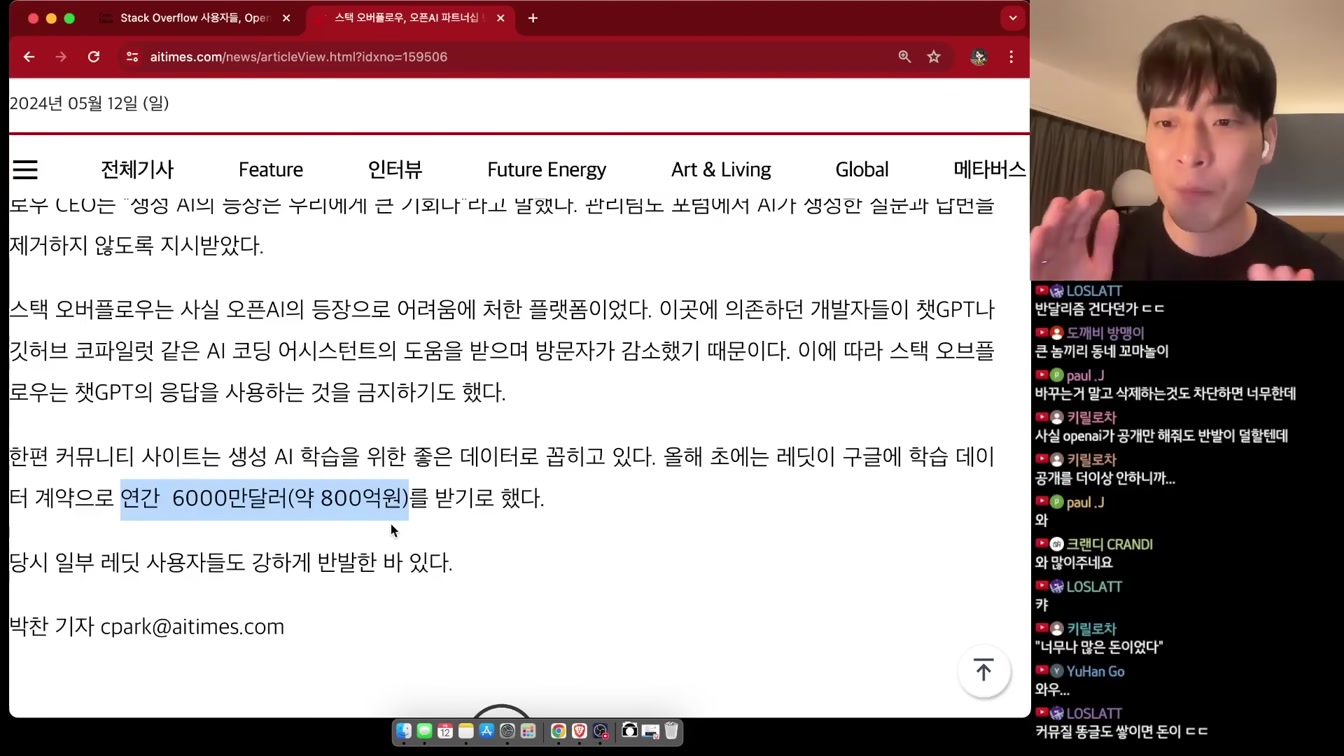The width and height of the screenshot is (1344, 756).
Task: Open Messages from the Dock
Action: [424, 731]
